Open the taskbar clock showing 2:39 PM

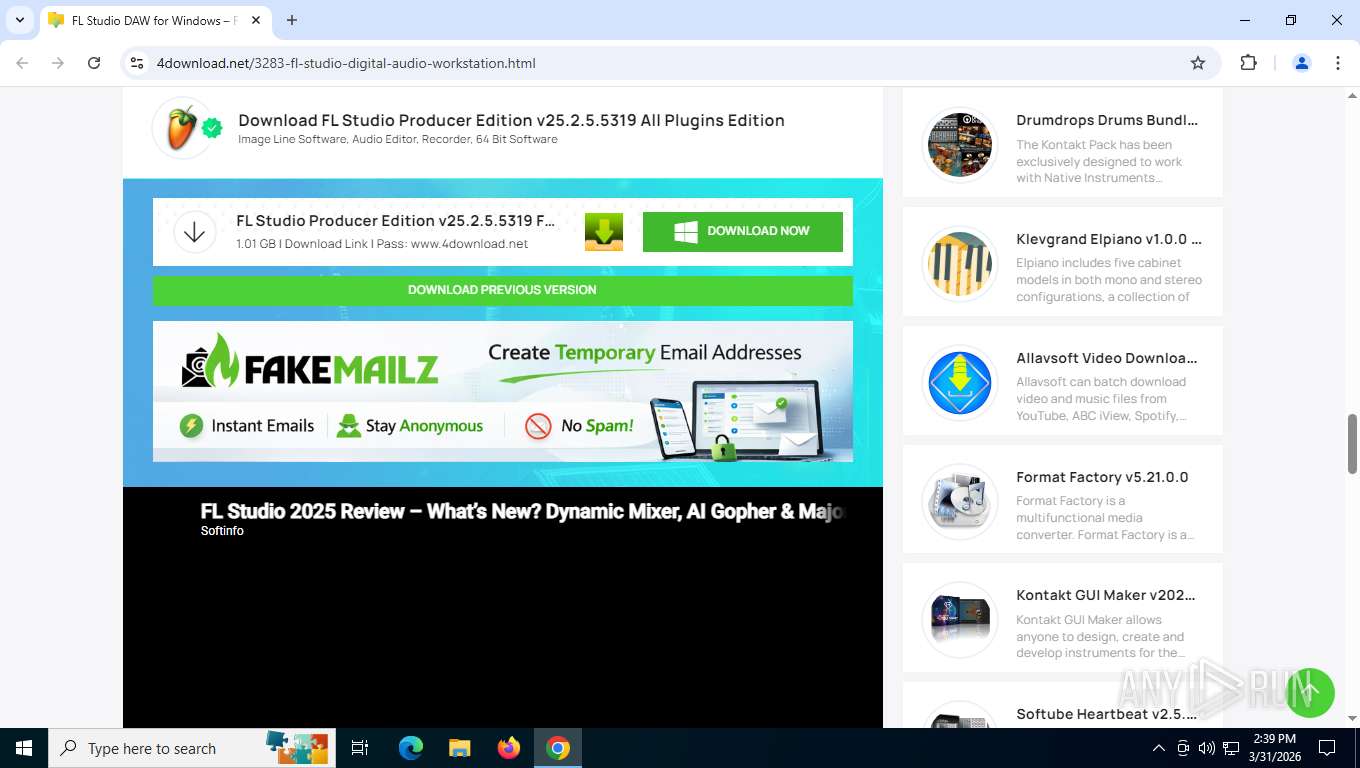click(x=1273, y=748)
